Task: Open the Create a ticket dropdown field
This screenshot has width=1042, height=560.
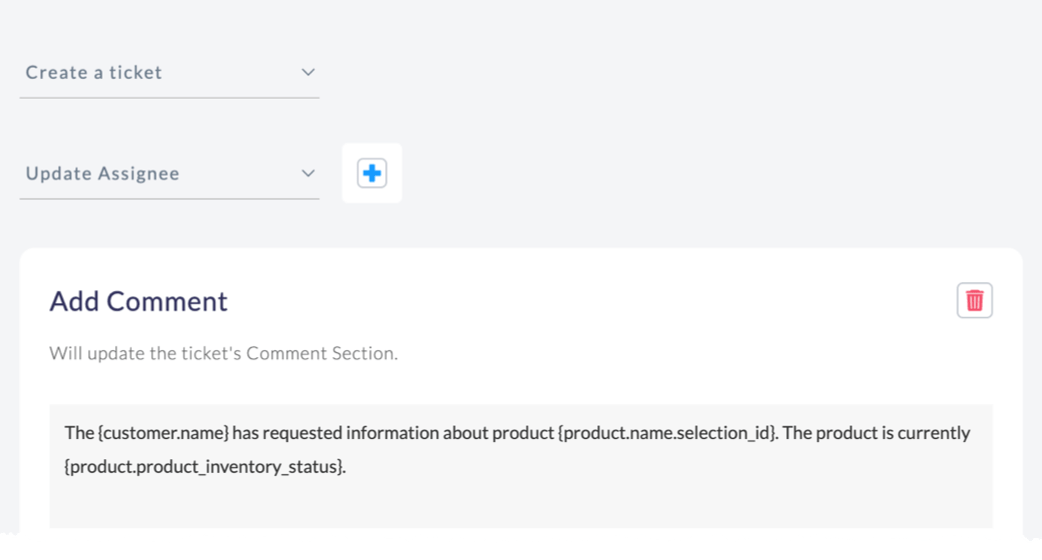Action: tap(169, 72)
